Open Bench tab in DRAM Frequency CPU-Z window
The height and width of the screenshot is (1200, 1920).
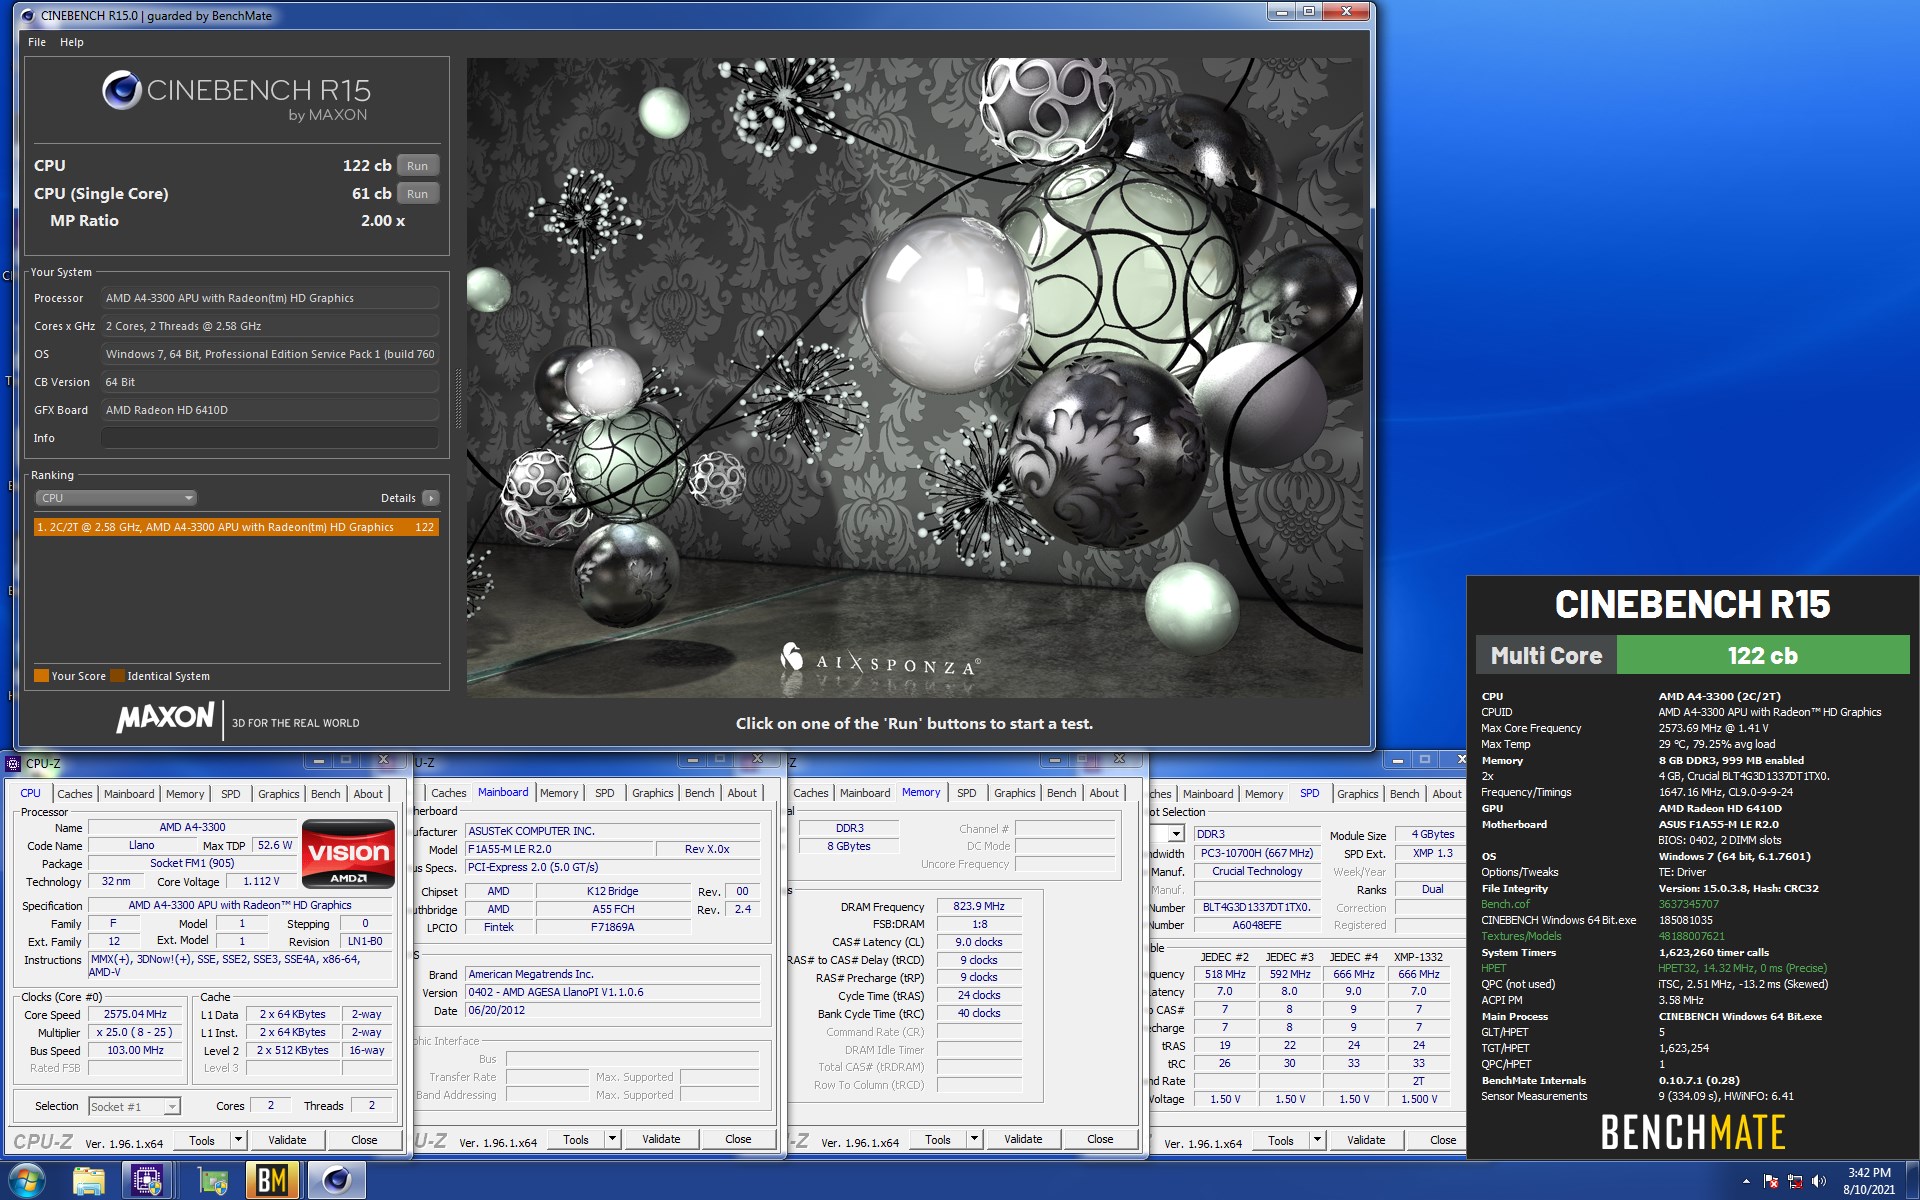click(x=1062, y=793)
